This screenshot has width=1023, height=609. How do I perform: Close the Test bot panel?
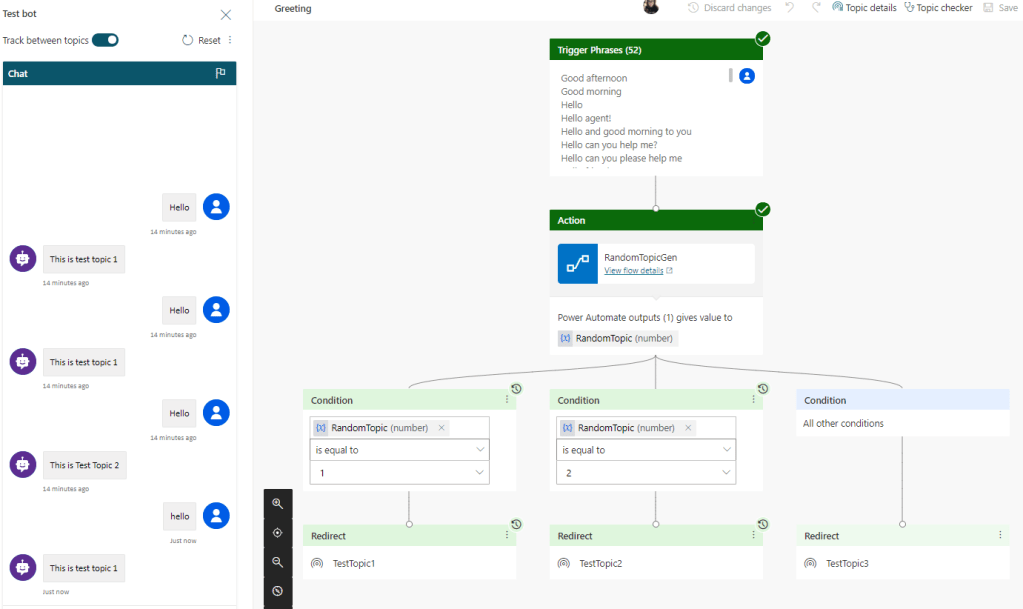tap(225, 14)
